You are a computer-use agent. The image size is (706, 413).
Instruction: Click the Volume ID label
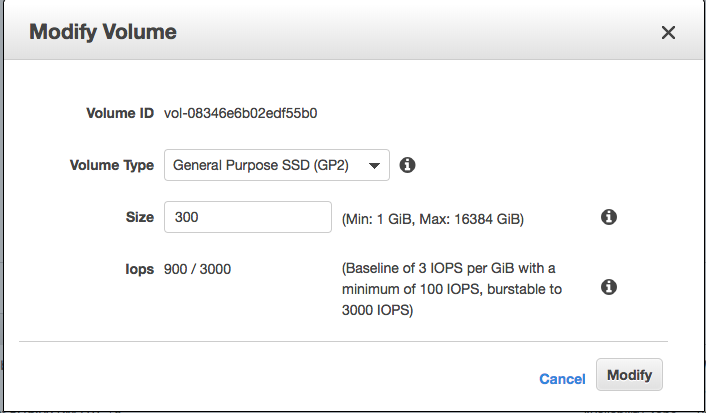(x=119, y=113)
